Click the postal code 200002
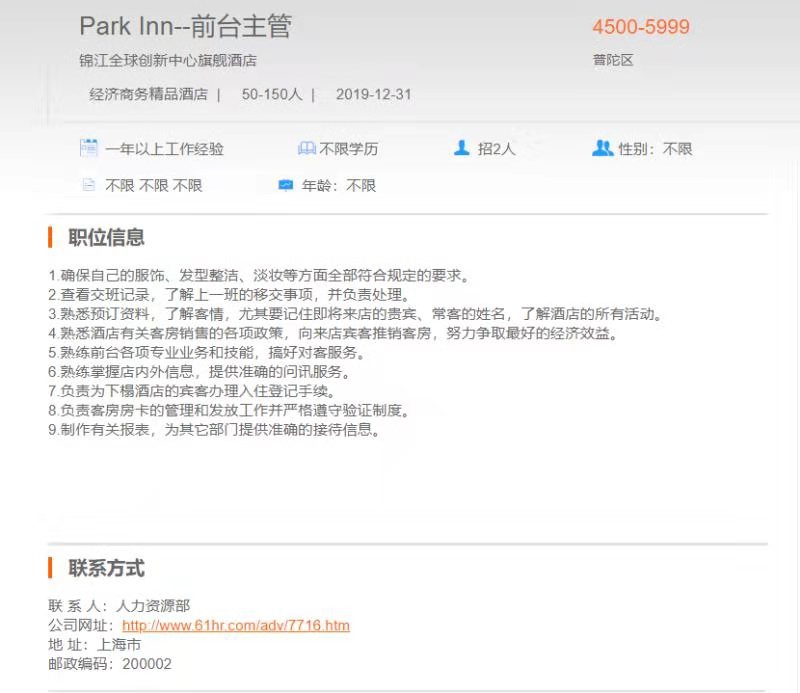This screenshot has height=693, width=800. (x=147, y=663)
